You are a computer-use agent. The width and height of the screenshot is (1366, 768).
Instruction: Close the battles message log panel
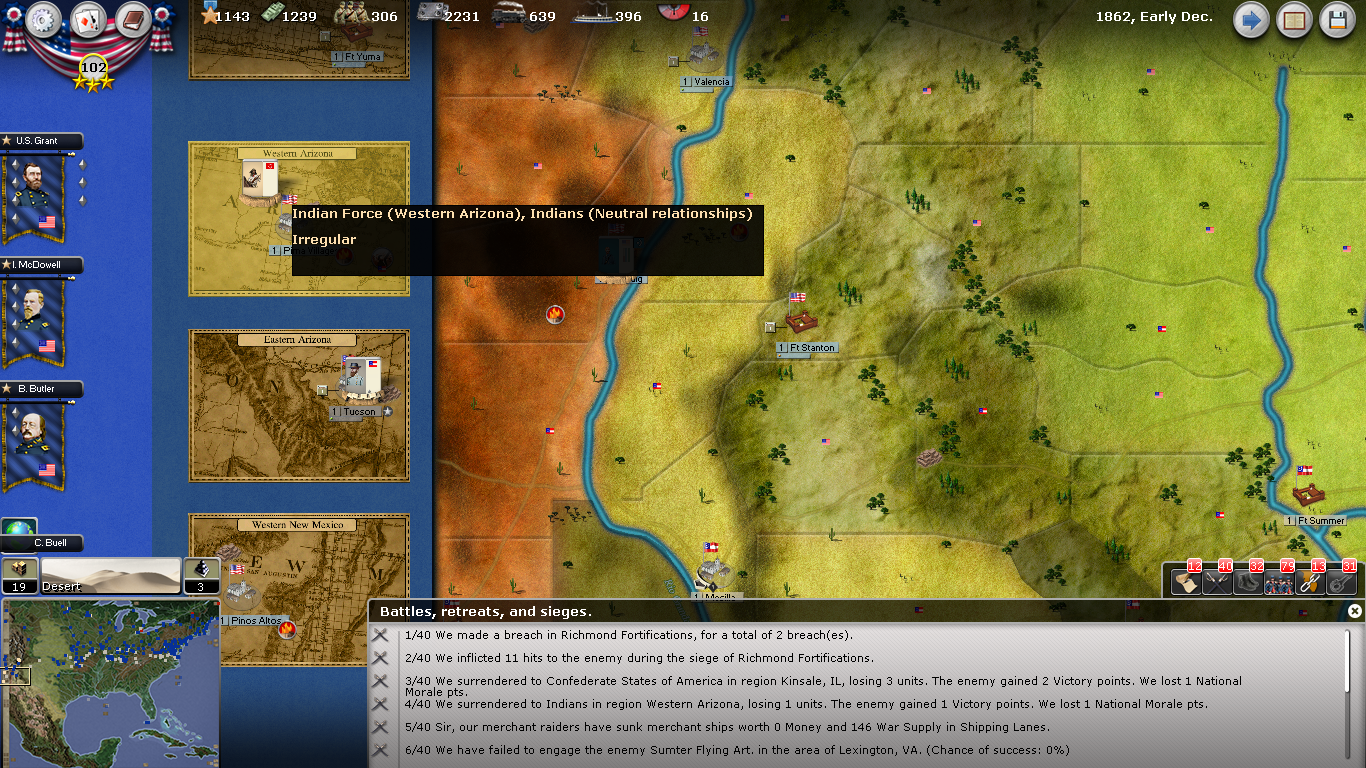[x=1354, y=611]
